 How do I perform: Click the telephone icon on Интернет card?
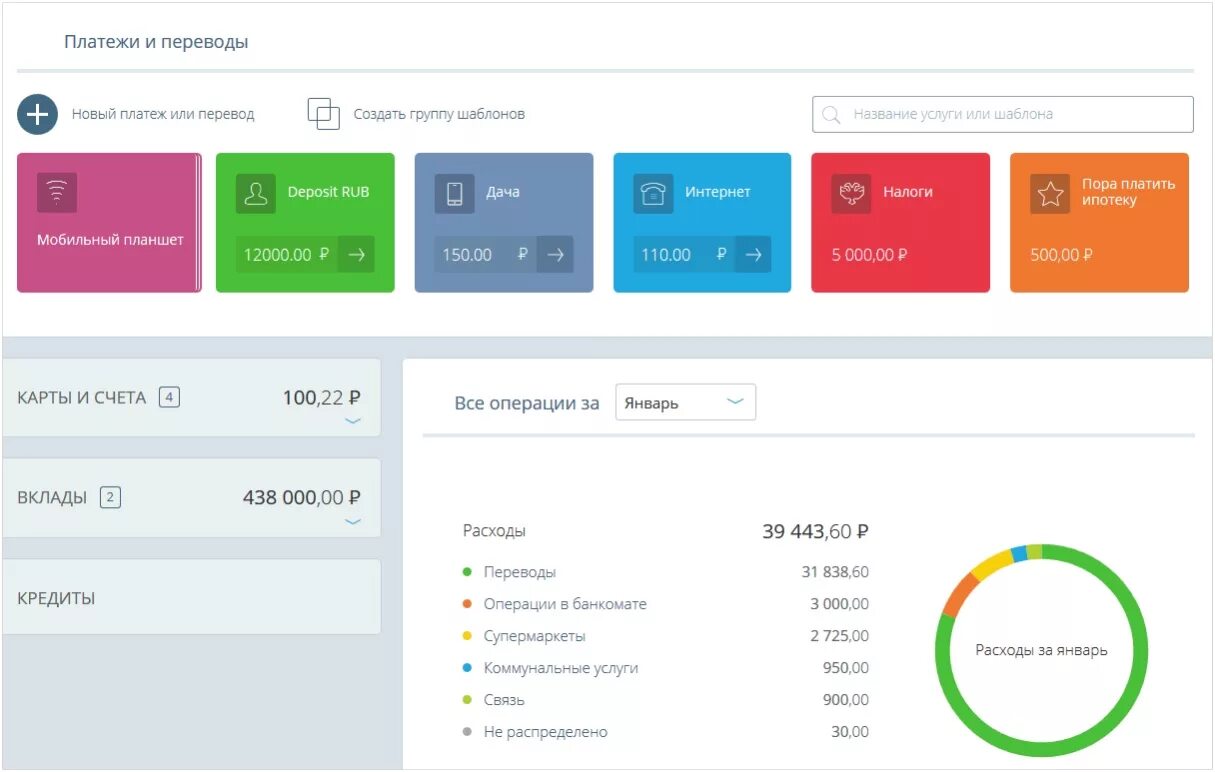pos(653,193)
